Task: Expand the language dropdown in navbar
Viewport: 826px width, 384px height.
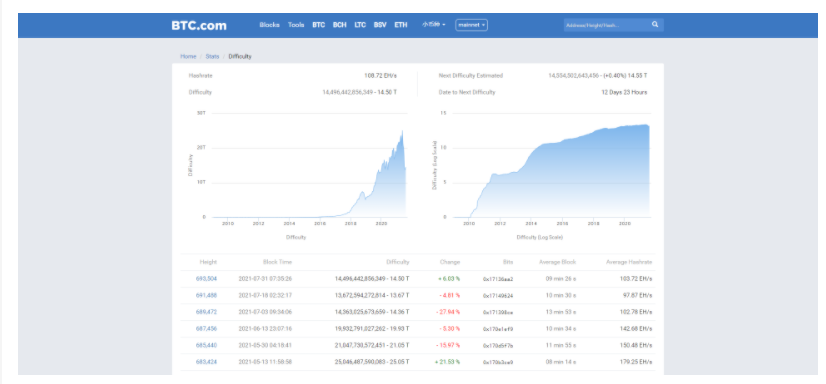Action: tap(434, 25)
